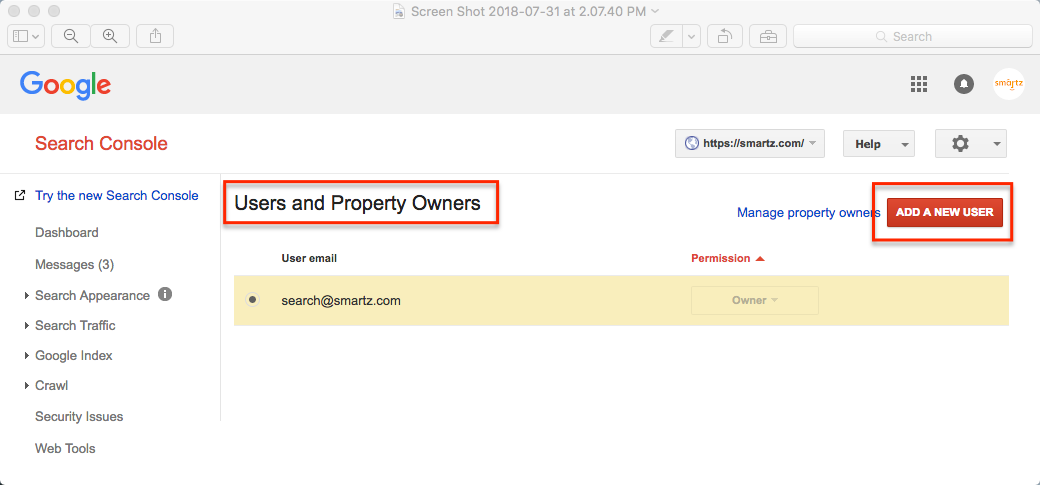Click the Google logo
The height and width of the screenshot is (485, 1040).
click(x=65, y=86)
